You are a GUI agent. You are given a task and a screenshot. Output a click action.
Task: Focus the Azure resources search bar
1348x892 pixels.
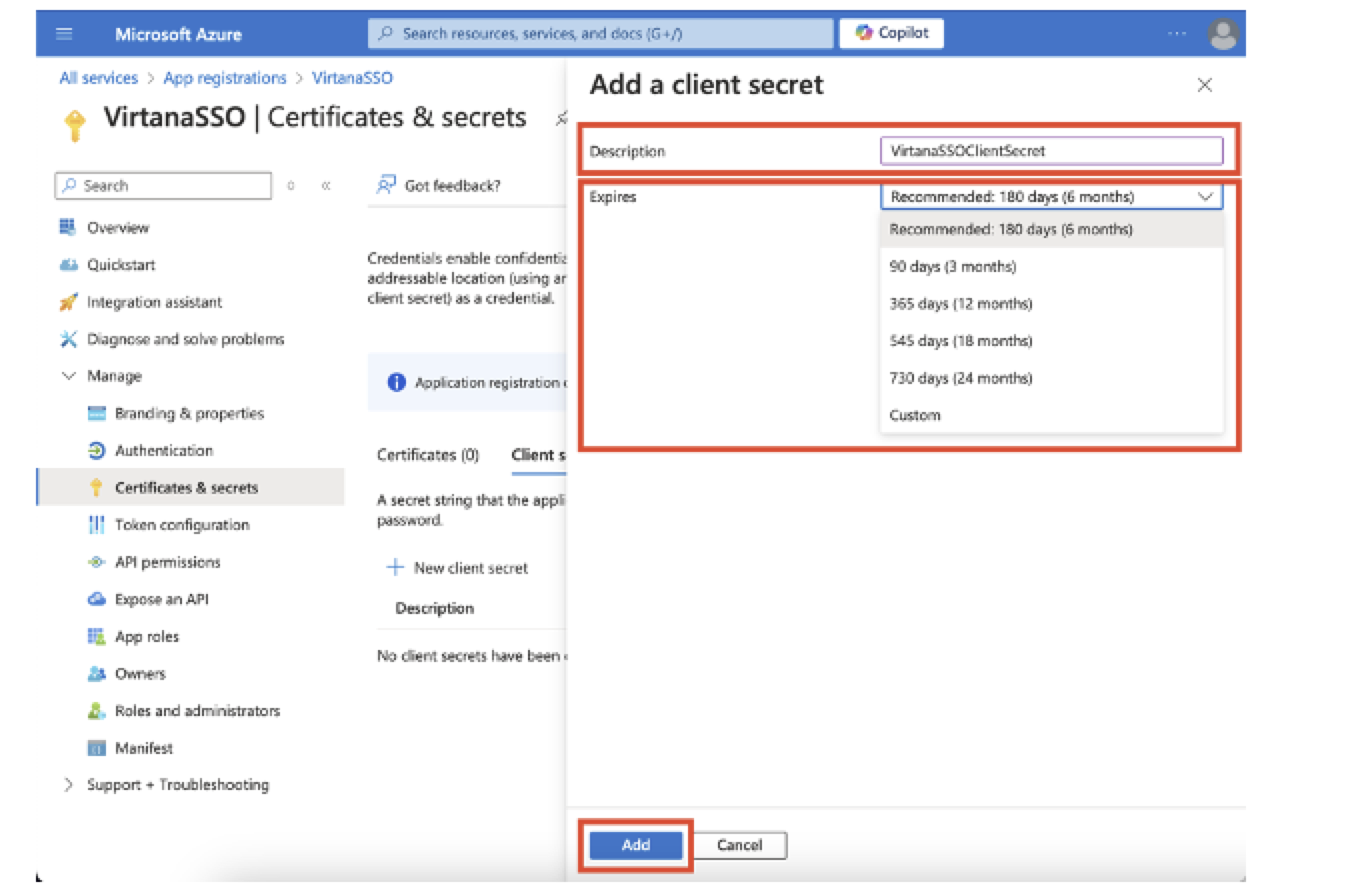[x=600, y=33]
